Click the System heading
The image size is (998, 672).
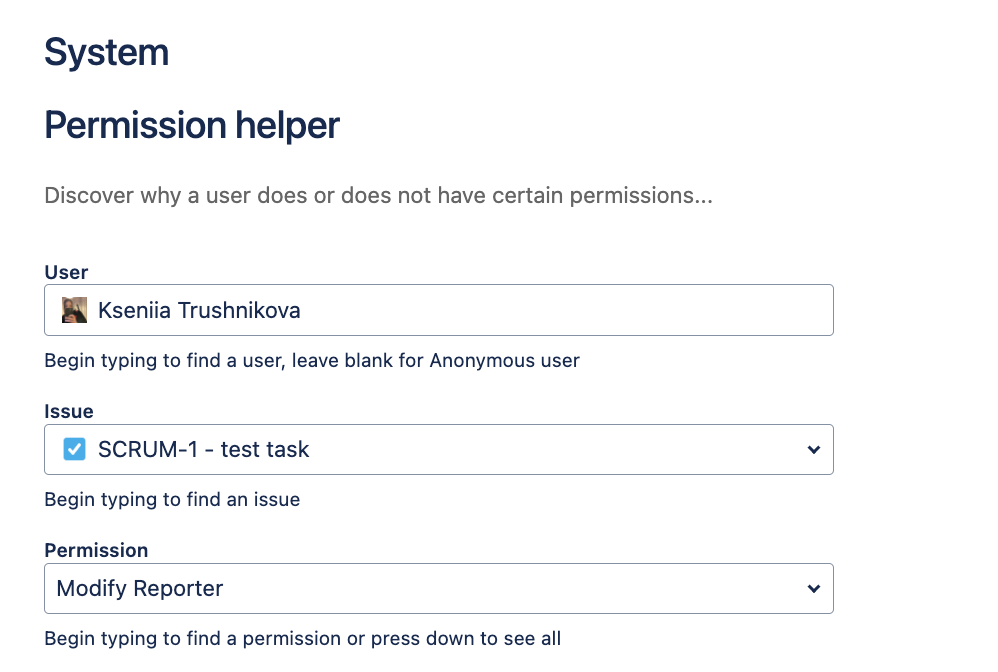point(106,52)
